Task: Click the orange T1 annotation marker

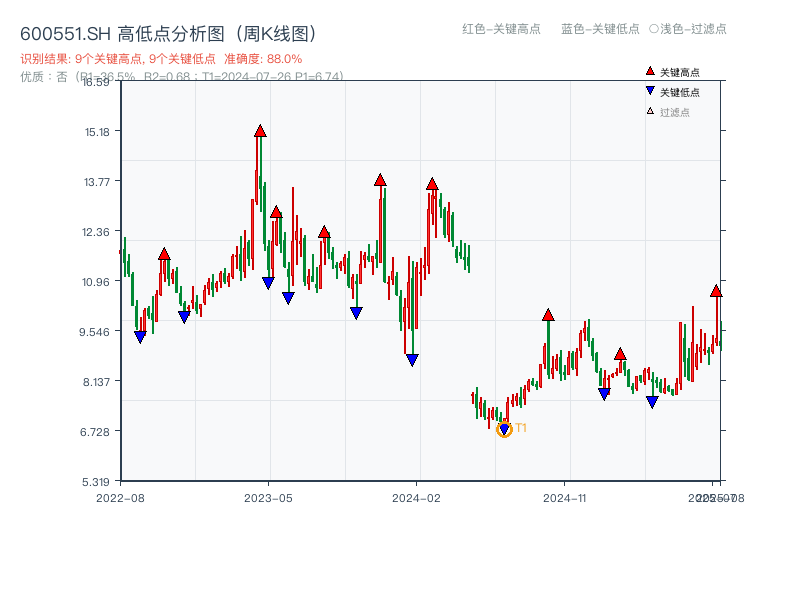Action: click(x=521, y=428)
